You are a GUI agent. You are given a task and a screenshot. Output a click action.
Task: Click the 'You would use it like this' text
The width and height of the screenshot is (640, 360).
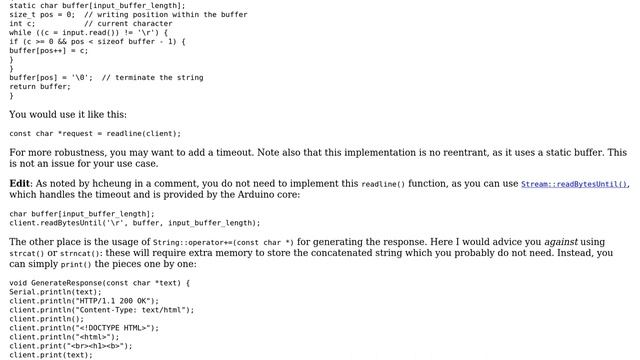tap(68, 114)
